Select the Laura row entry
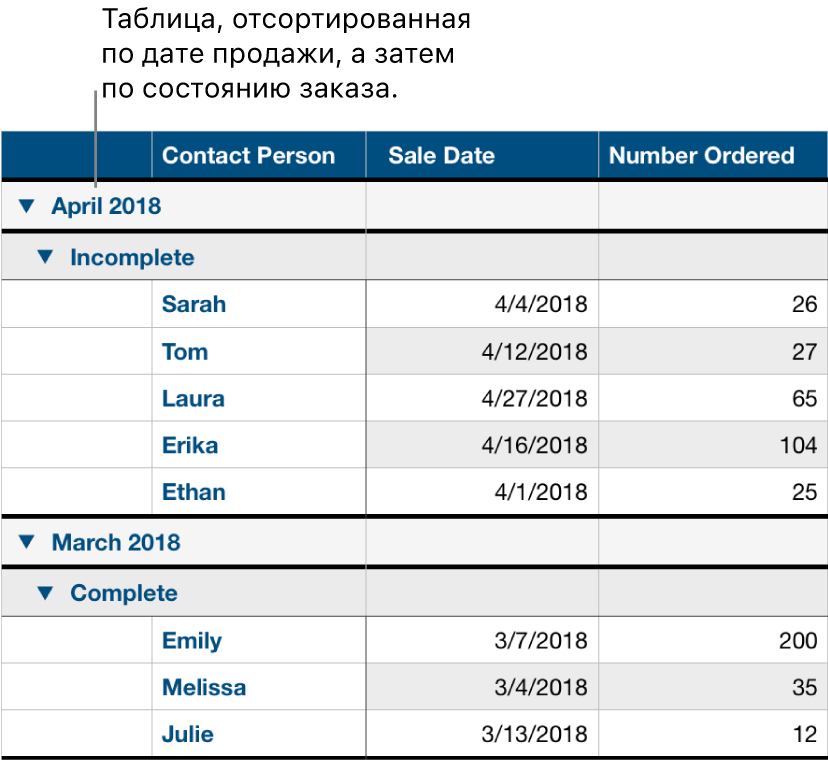This screenshot has width=828, height=761. (192, 398)
